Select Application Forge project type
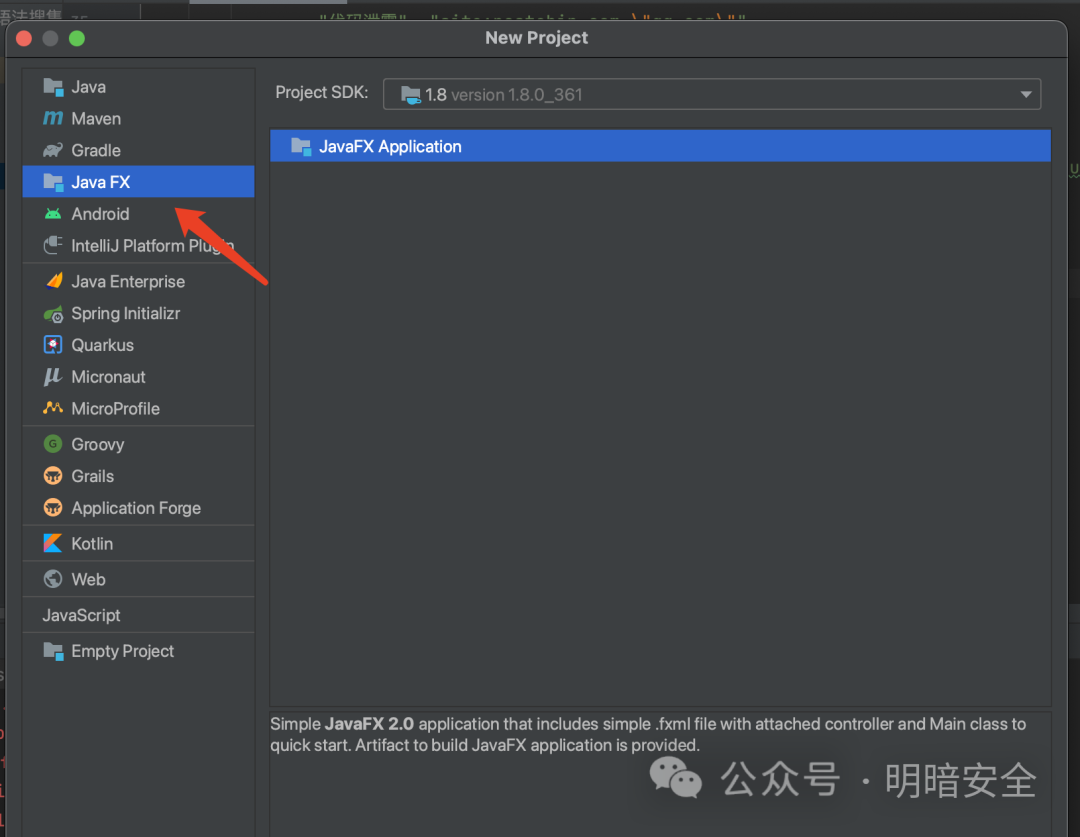The width and height of the screenshot is (1080, 837). [135, 509]
